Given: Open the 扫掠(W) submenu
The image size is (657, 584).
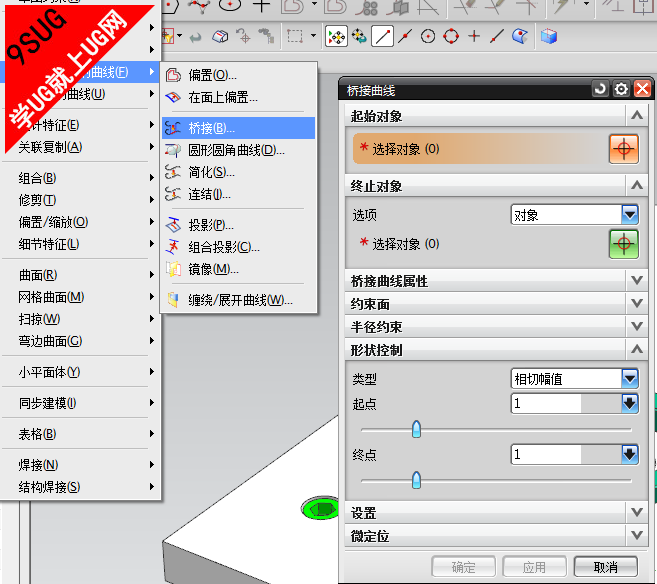Looking at the screenshot, I should [79, 319].
